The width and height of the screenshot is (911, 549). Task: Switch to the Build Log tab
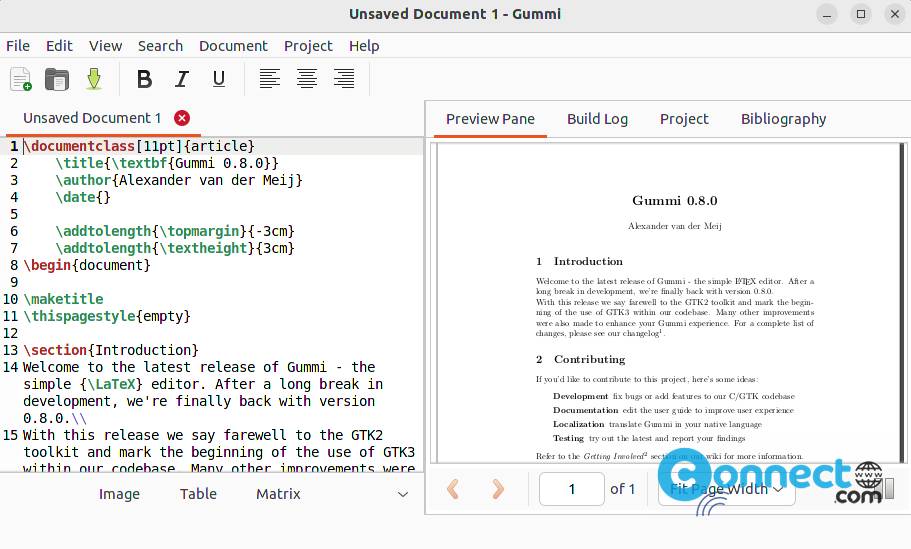click(597, 119)
